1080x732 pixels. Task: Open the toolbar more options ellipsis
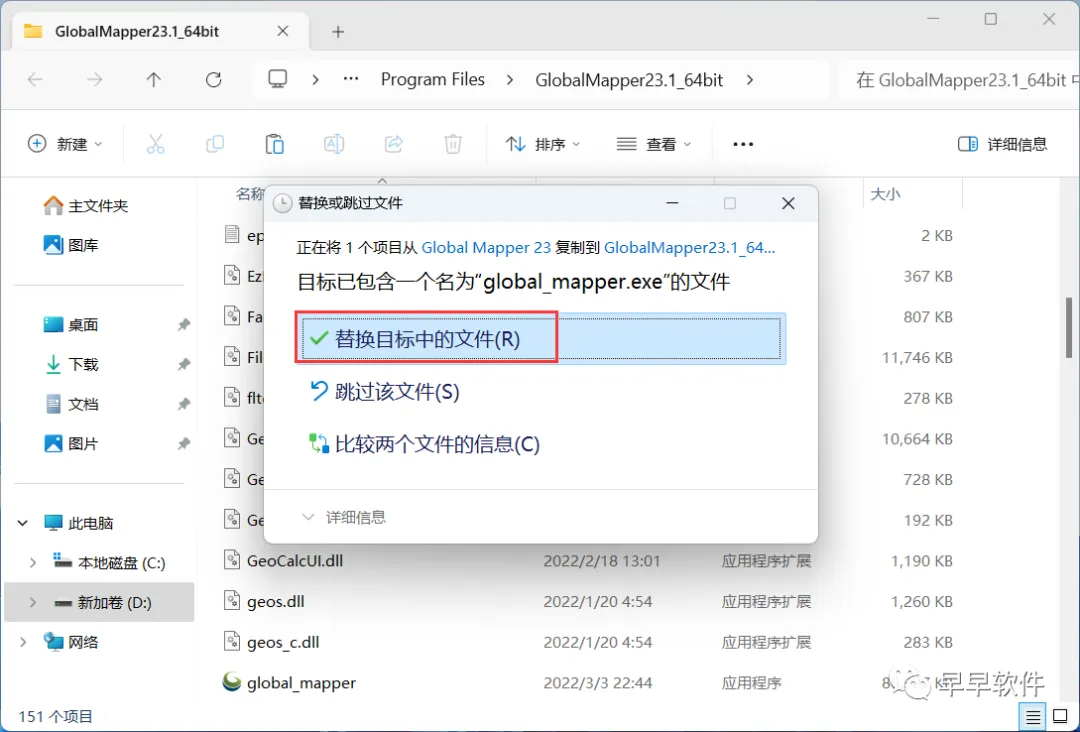coord(742,144)
